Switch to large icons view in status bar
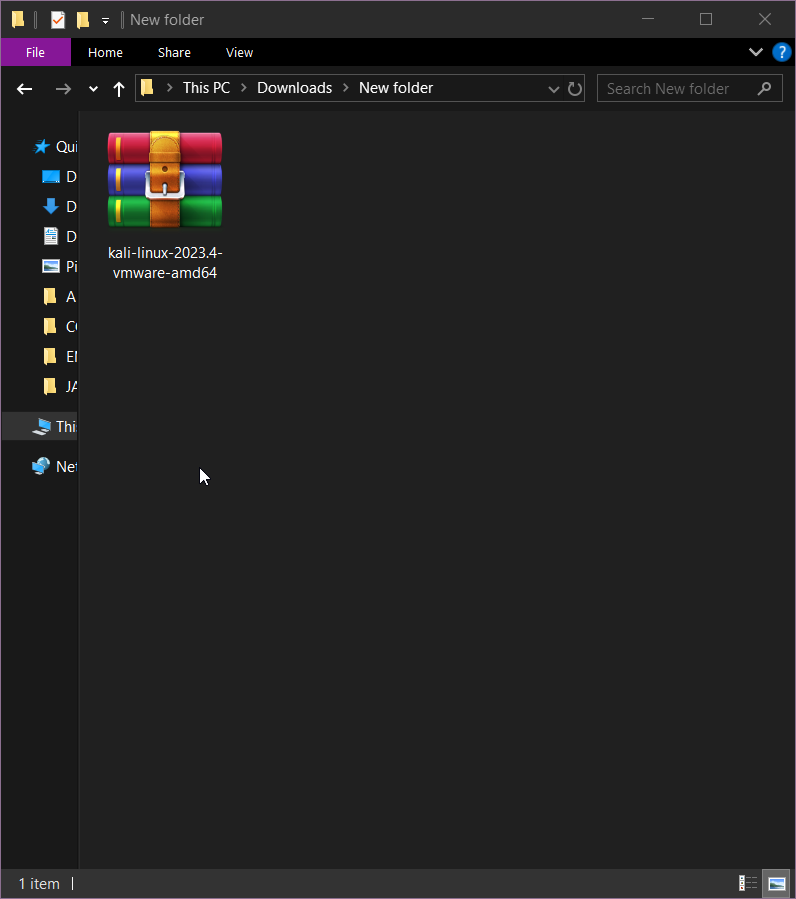 [x=776, y=883]
